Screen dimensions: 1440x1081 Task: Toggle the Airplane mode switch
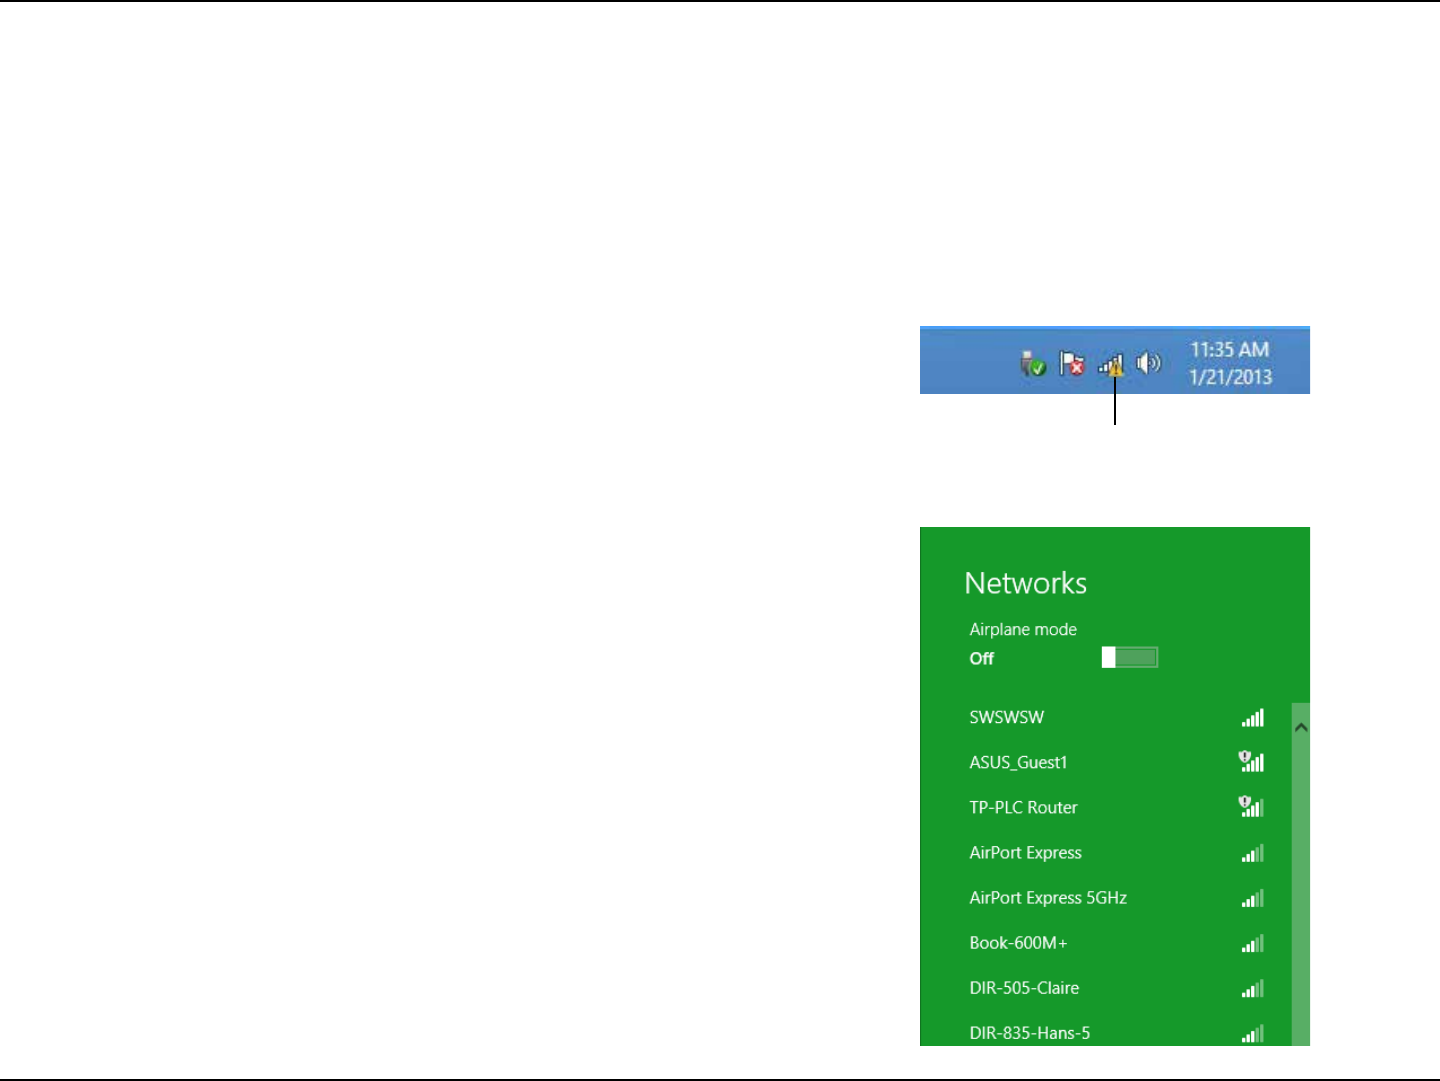click(1130, 657)
